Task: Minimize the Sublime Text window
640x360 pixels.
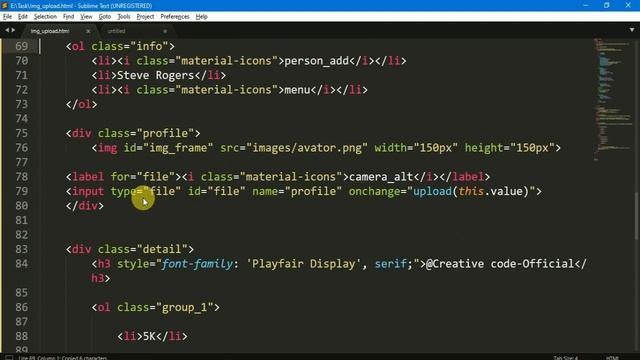Action: 586,5
